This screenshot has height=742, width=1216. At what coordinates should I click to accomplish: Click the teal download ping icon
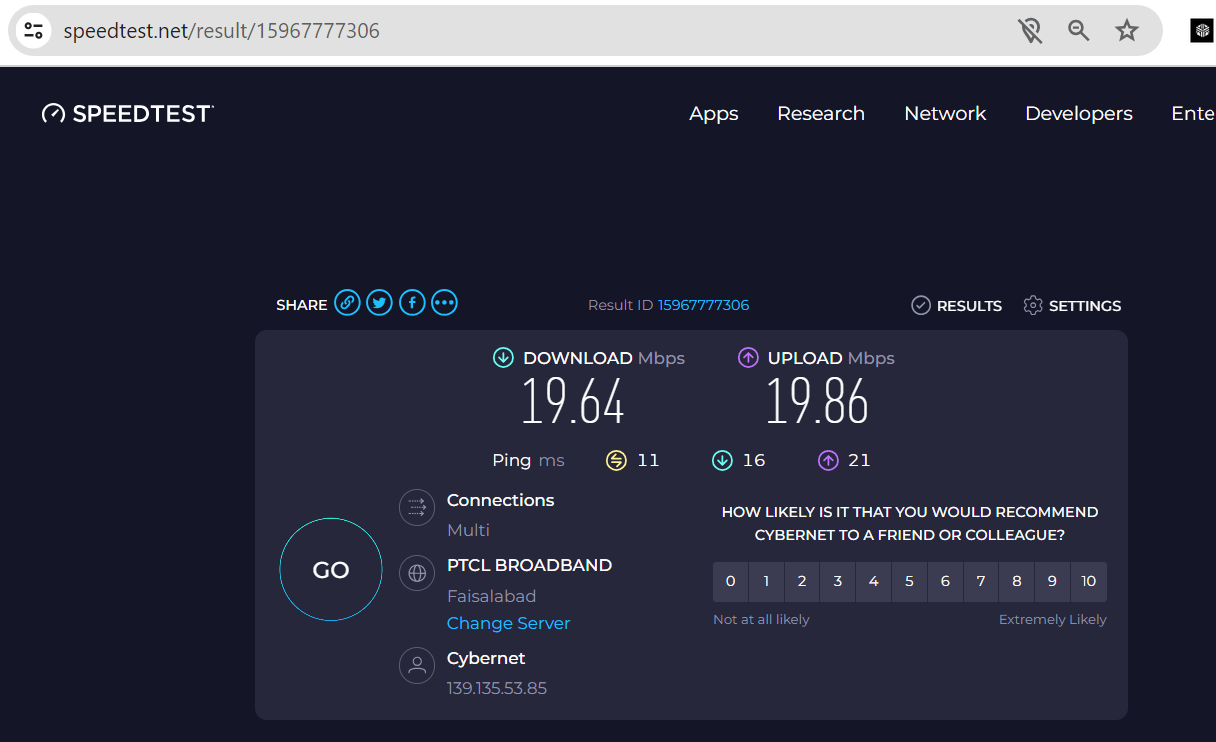pyautogui.click(x=722, y=460)
